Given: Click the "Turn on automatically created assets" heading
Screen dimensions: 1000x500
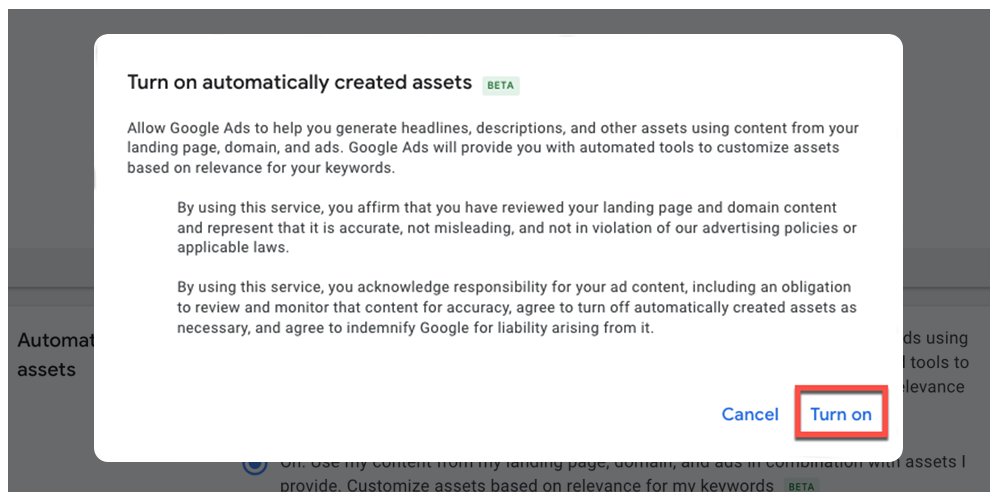Looking at the screenshot, I should [x=299, y=83].
